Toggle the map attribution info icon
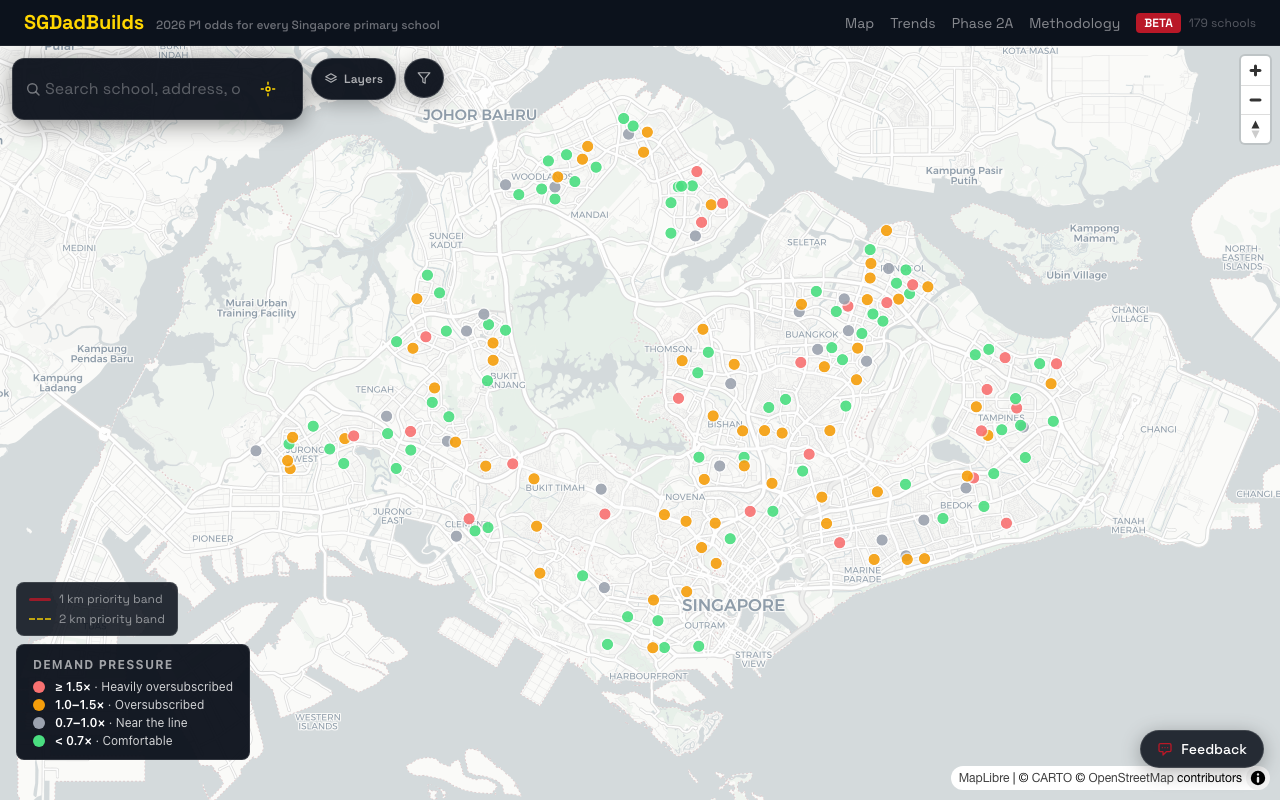Image resolution: width=1280 pixels, height=800 pixels. tap(1258, 778)
